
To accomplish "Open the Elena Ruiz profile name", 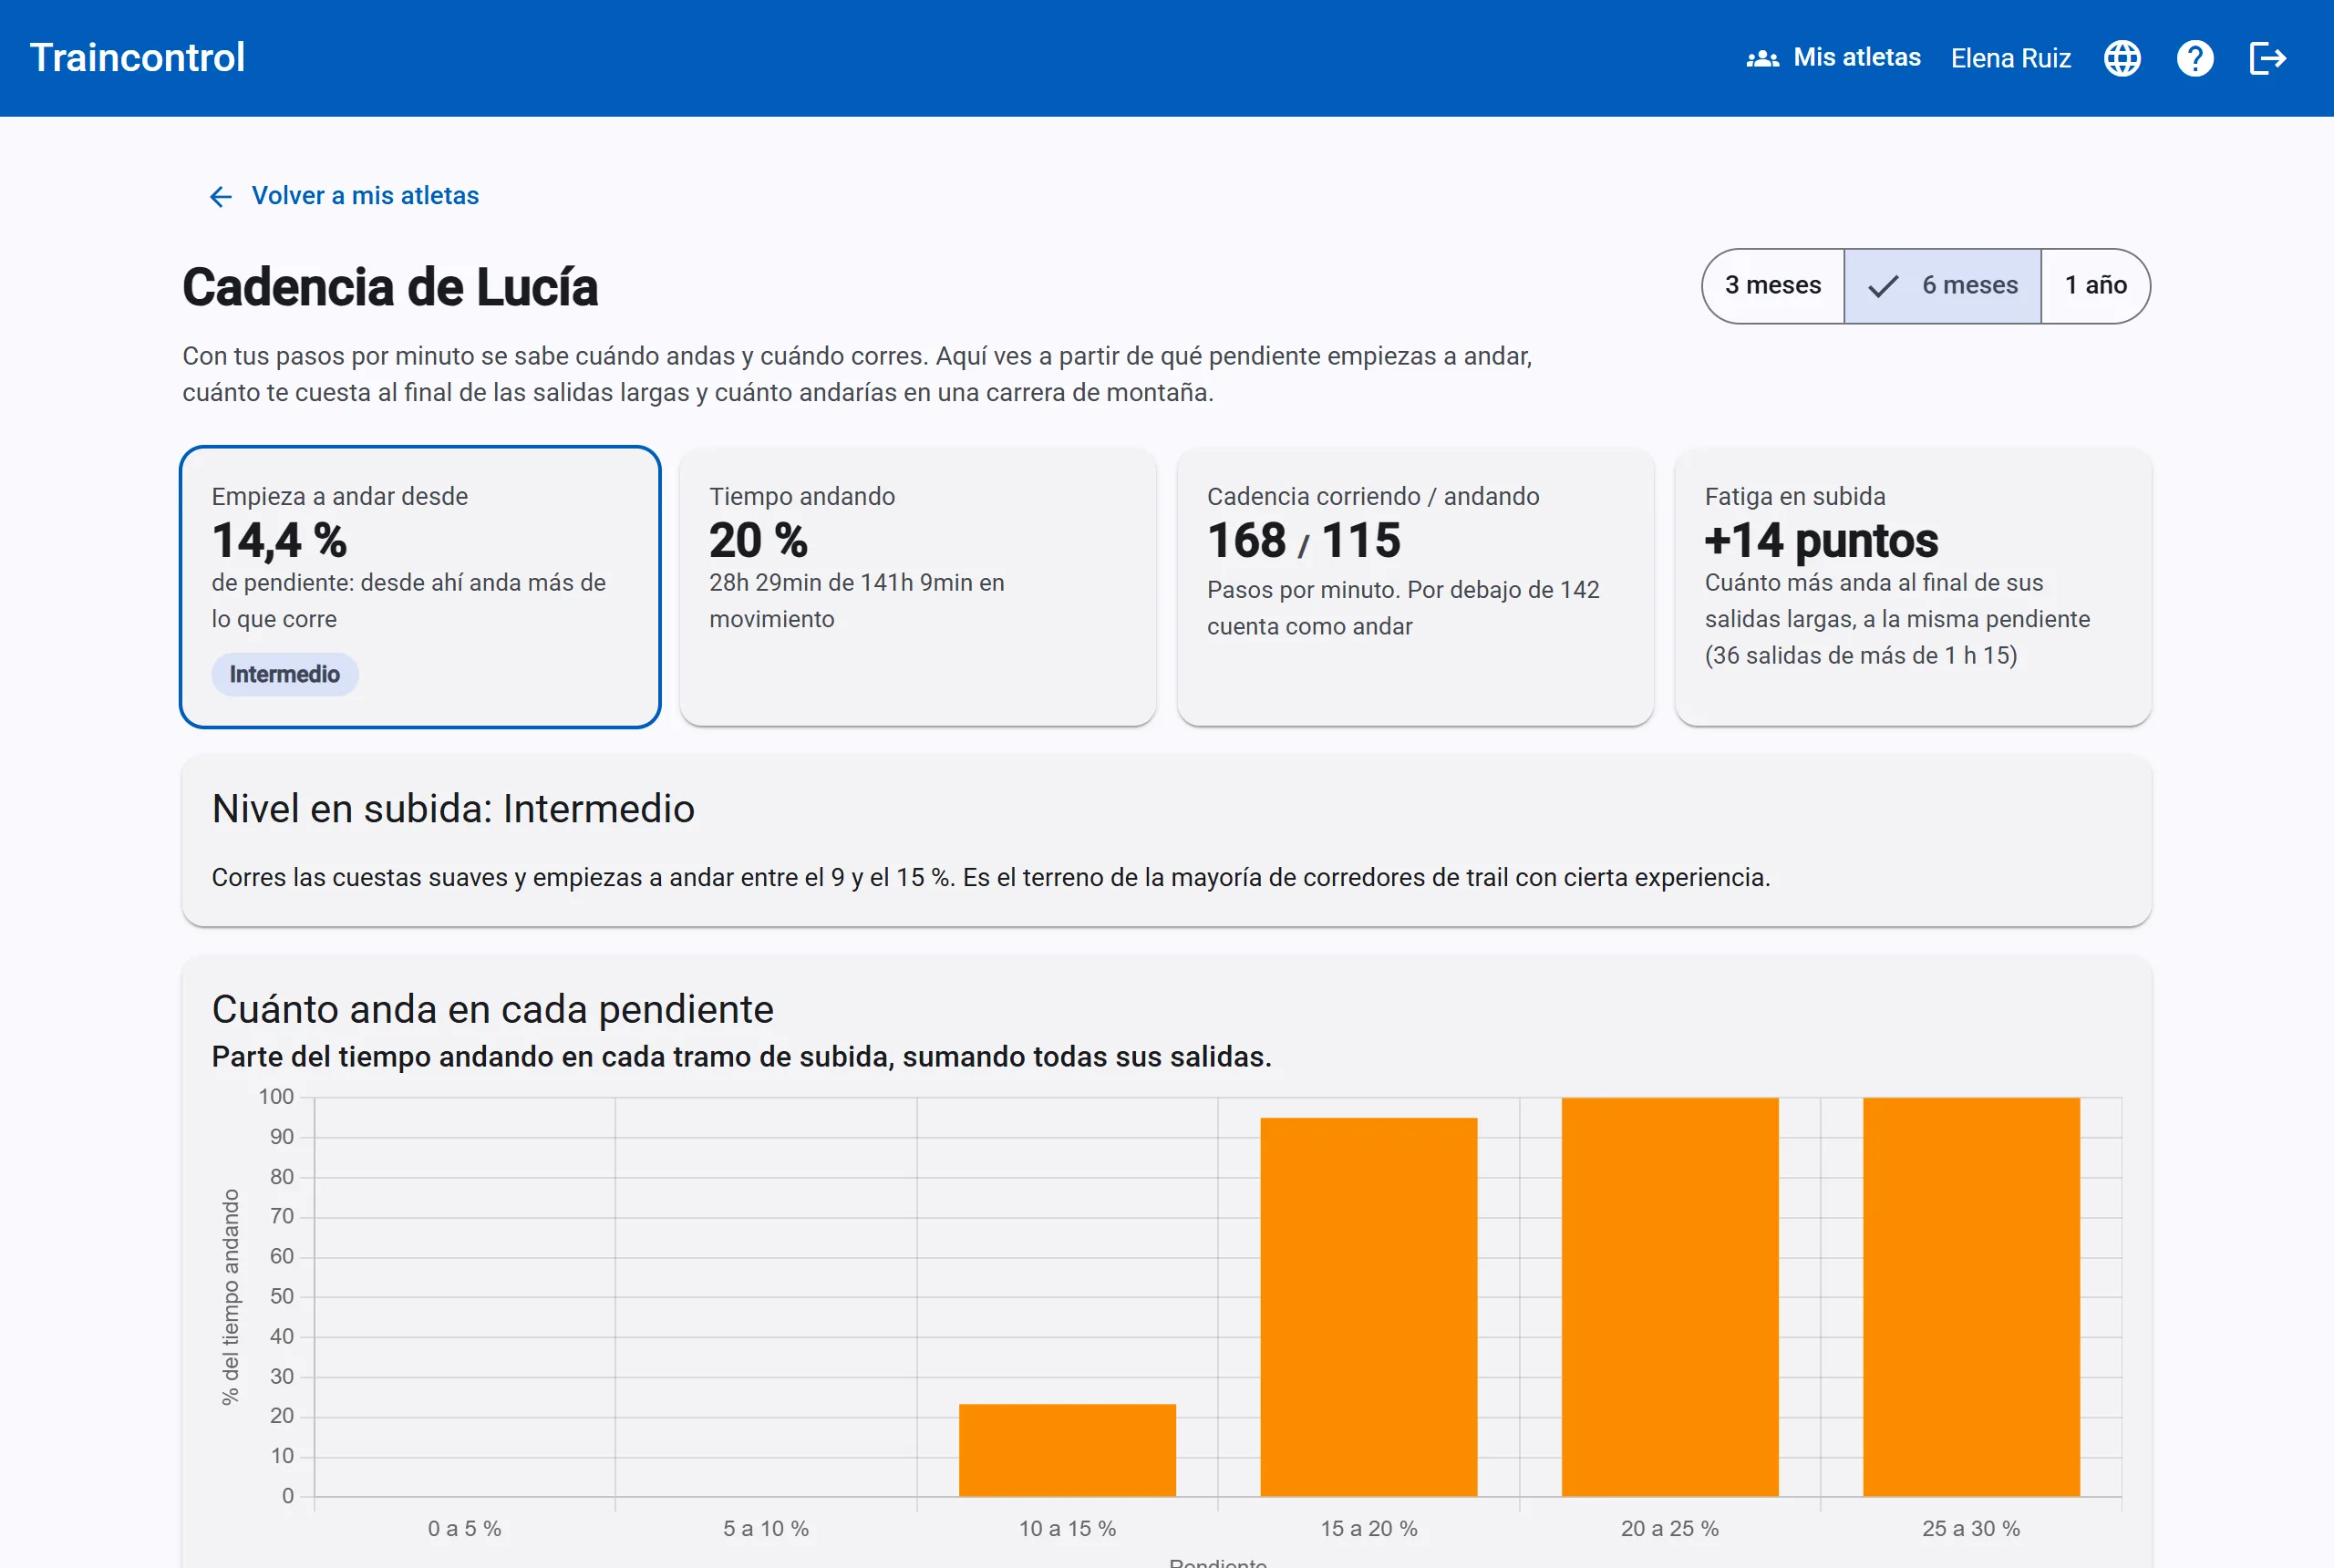I will (2010, 58).
